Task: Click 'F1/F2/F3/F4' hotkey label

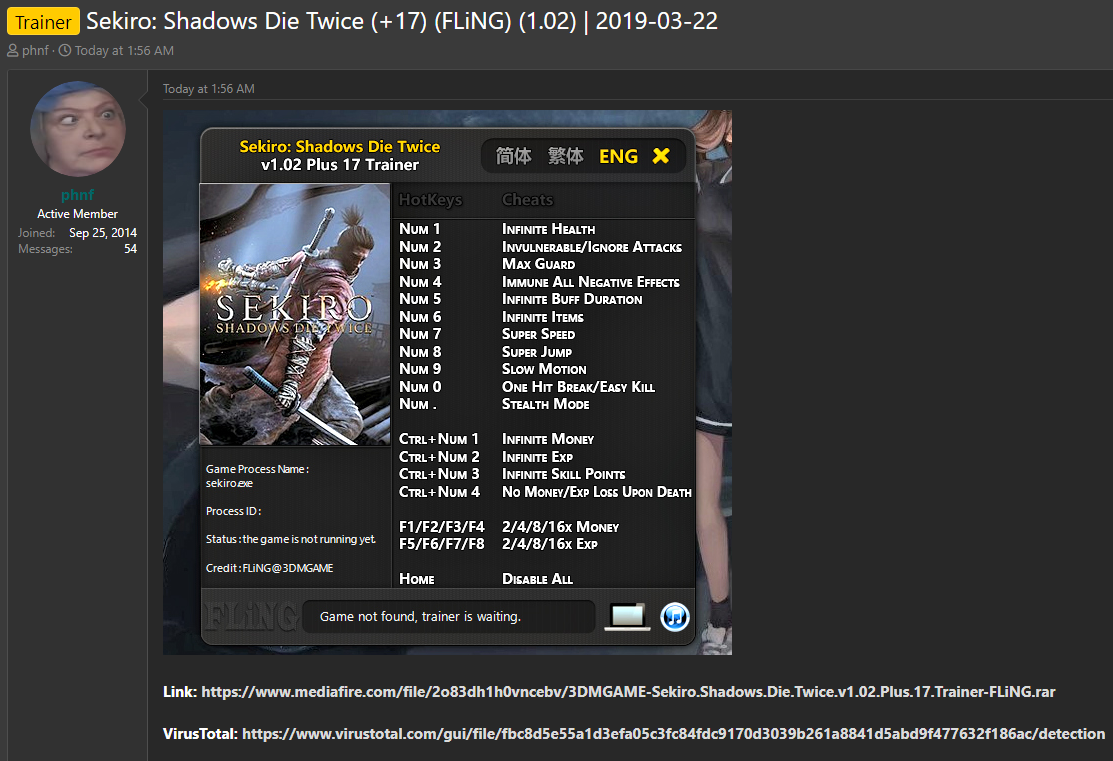Action: [442, 527]
